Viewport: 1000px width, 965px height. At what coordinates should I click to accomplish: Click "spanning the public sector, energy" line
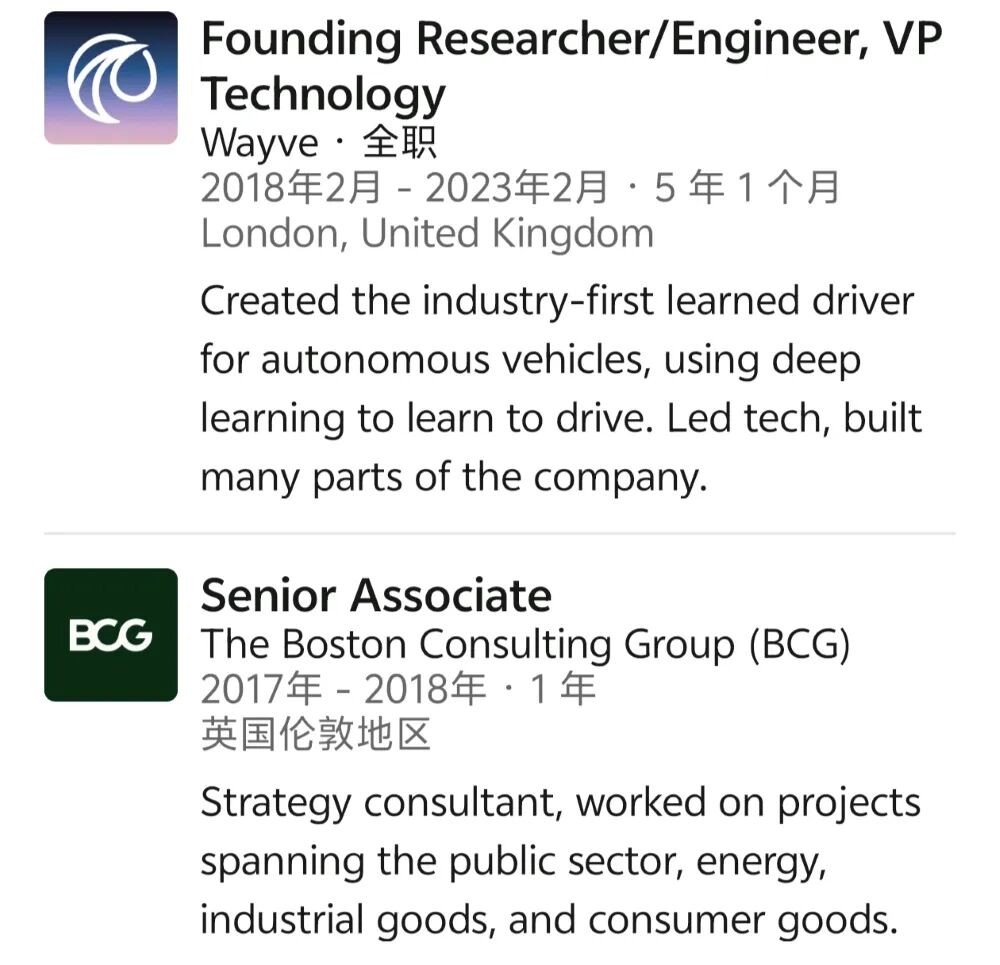click(513, 862)
